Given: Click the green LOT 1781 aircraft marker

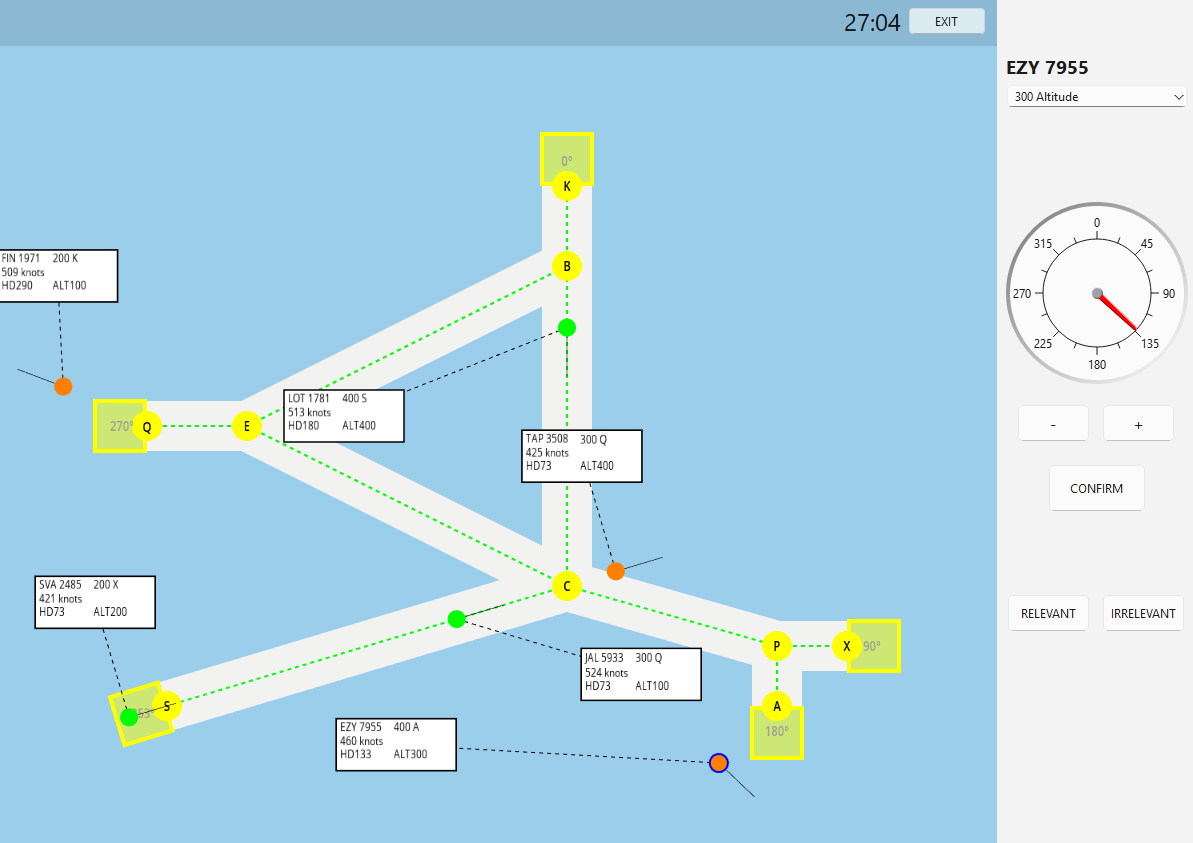Looking at the screenshot, I should (567, 326).
